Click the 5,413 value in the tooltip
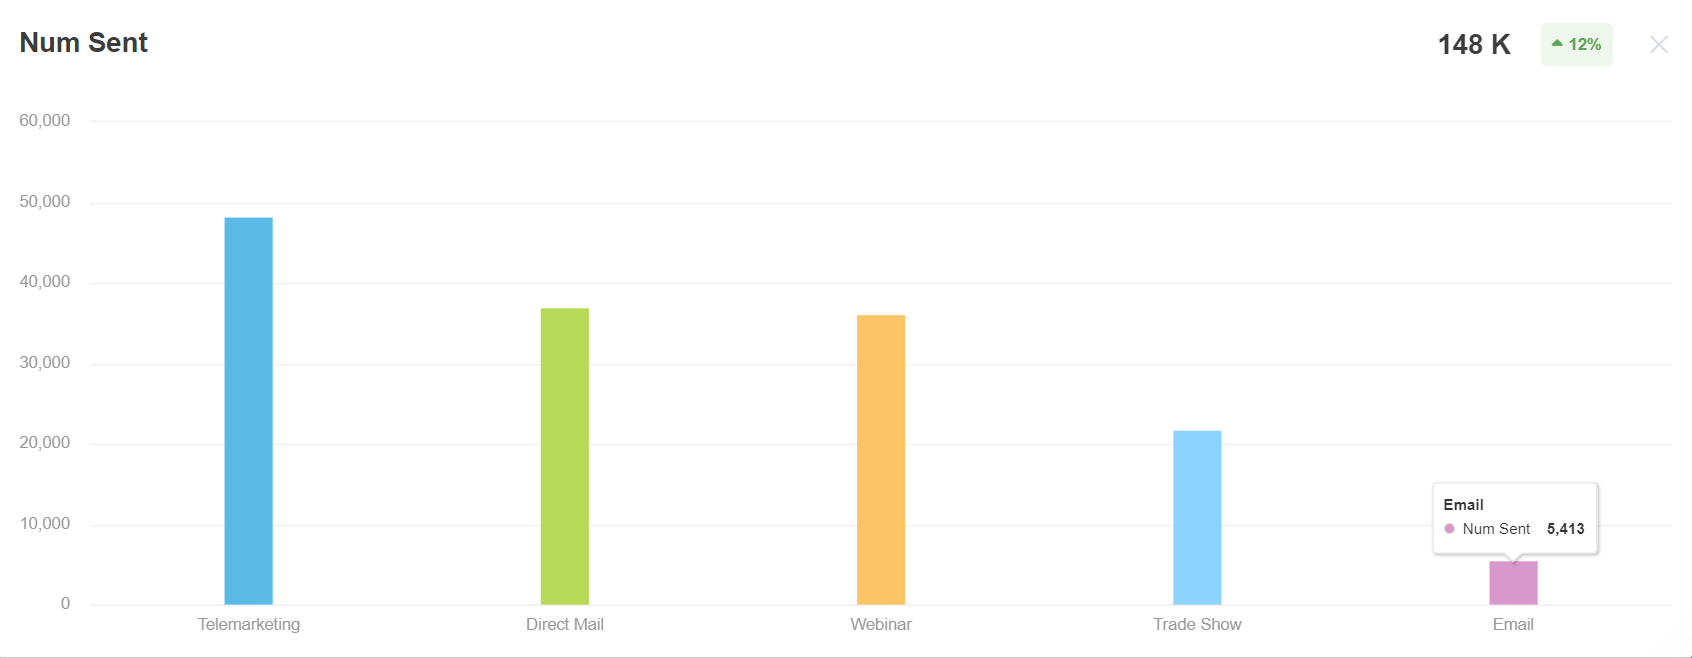This screenshot has width=1692, height=658. click(1565, 529)
